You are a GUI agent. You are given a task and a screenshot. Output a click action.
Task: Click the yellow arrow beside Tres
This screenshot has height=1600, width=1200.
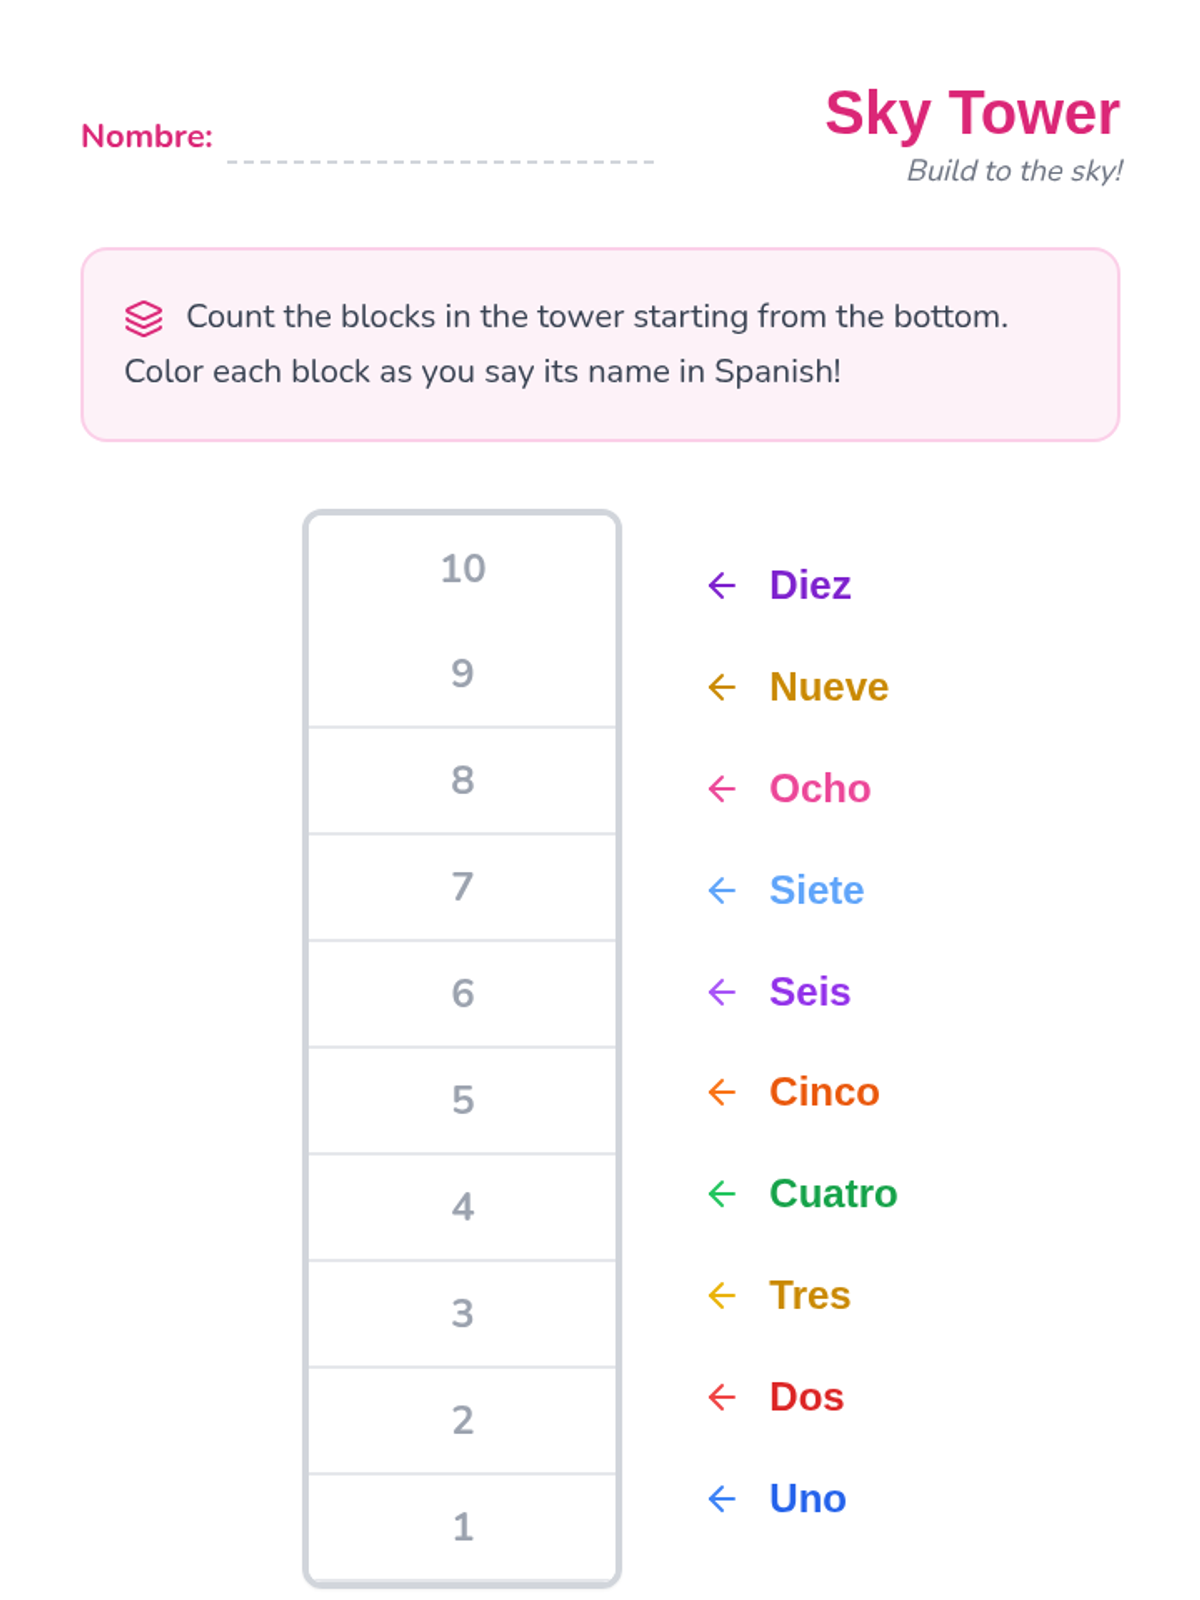tap(721, 1296)
